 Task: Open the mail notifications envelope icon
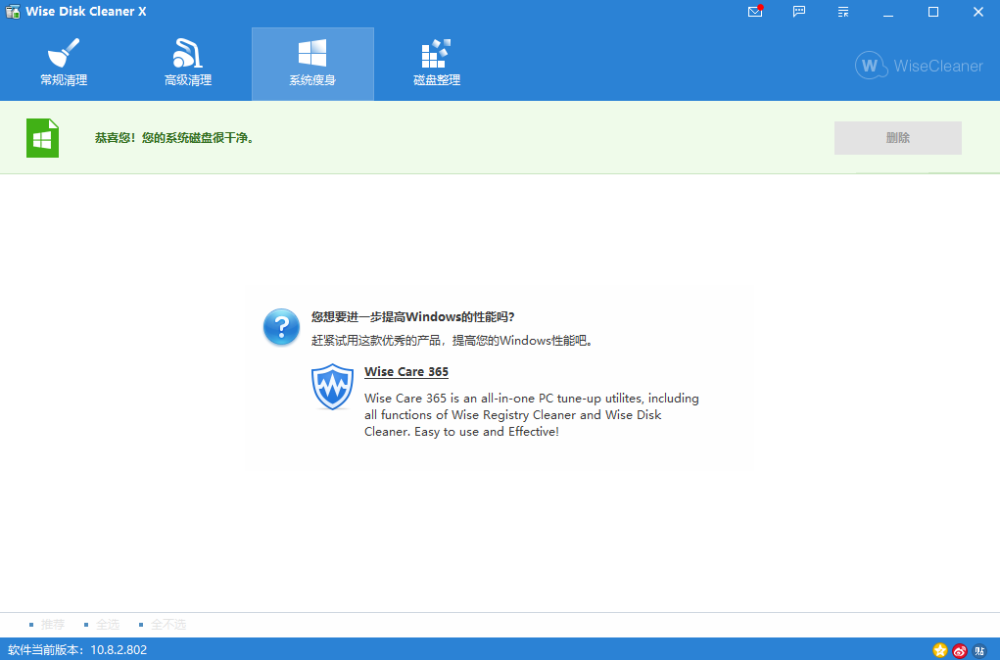click(755, 11)
